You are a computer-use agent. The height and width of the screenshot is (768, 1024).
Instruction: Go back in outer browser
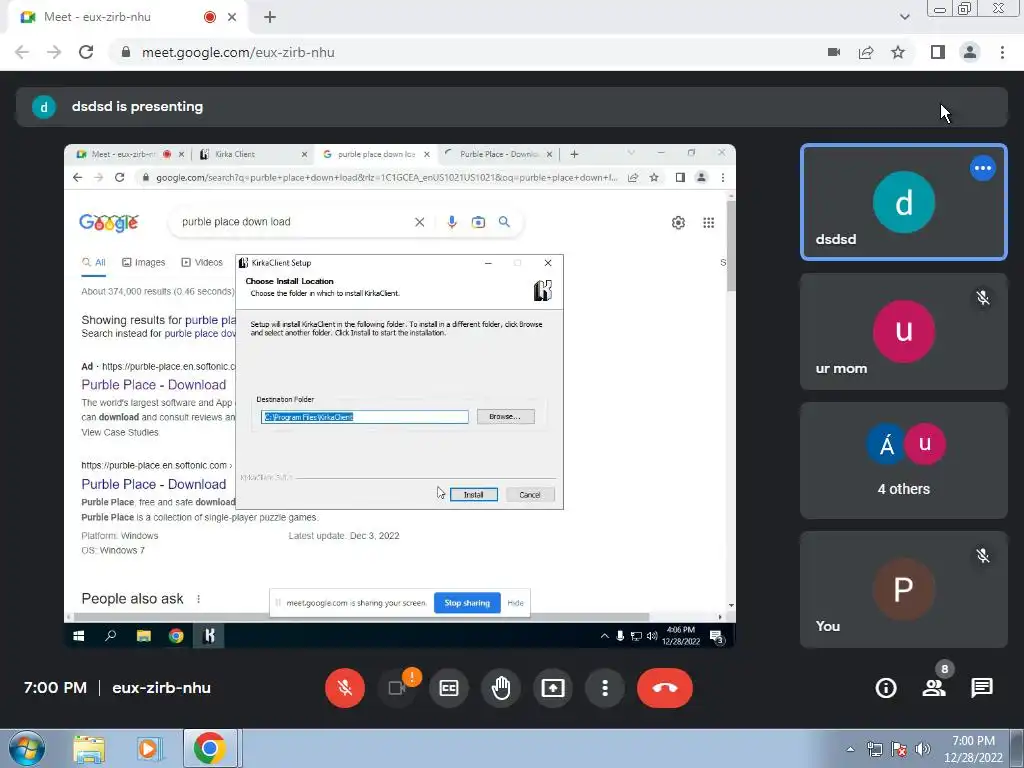tap(22, 52)
